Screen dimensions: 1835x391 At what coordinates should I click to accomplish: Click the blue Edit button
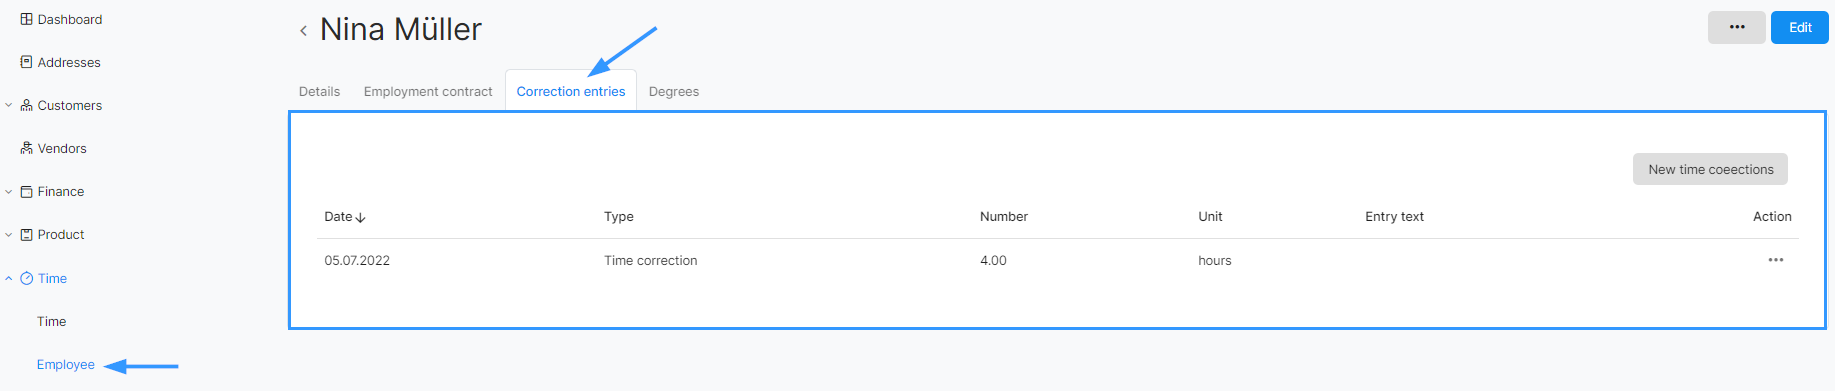(1800, 27)
